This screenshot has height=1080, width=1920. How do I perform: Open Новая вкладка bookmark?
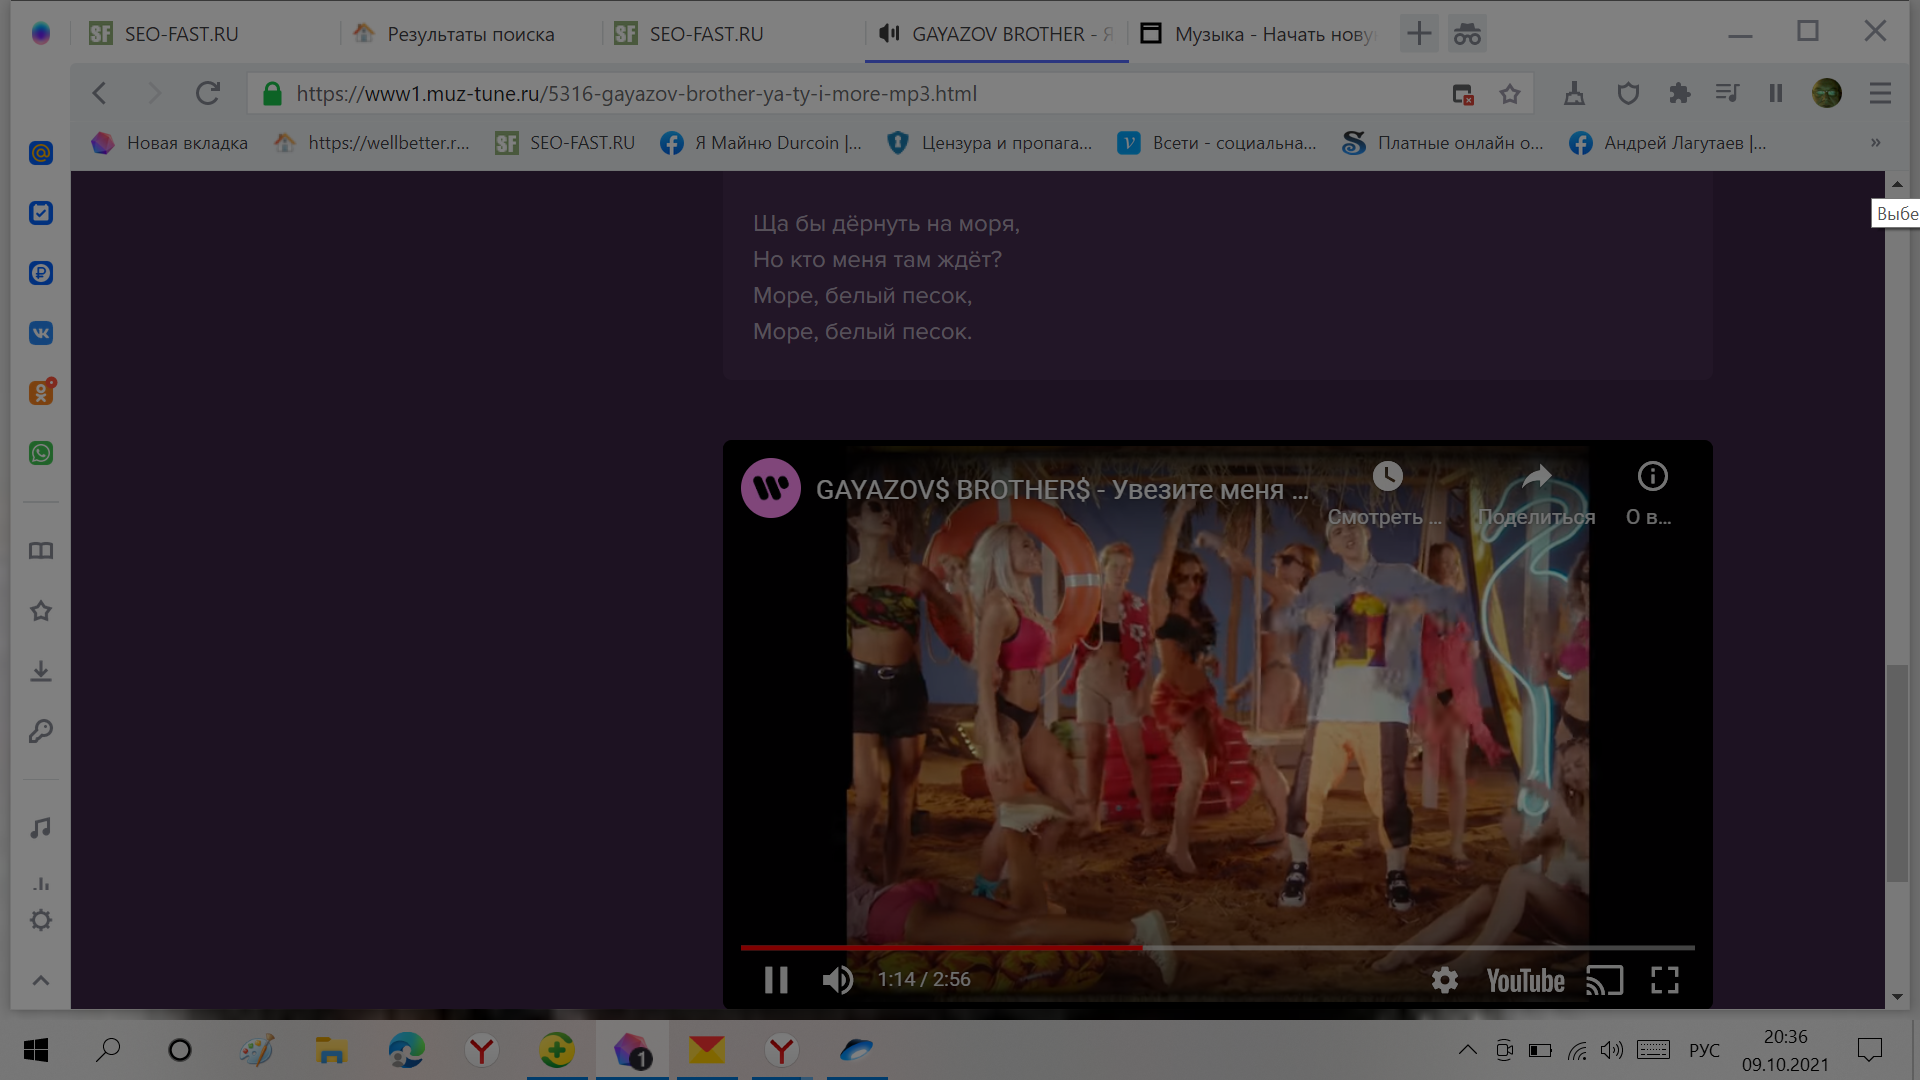[169, 143]
